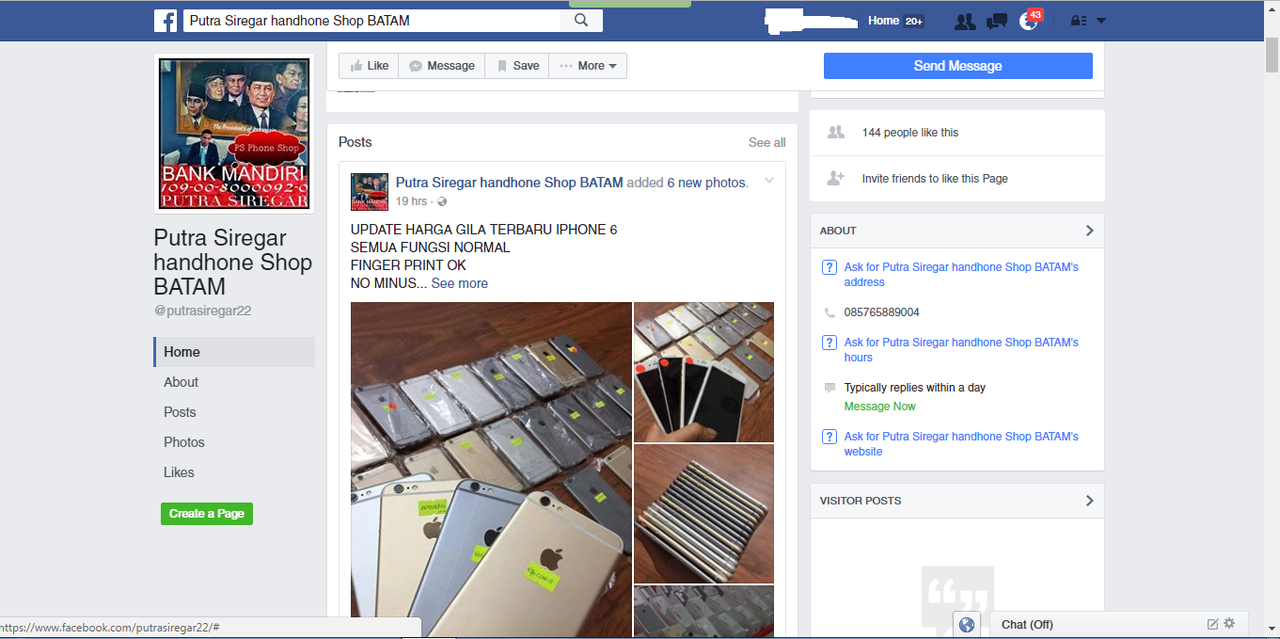
Task: Click question icon beside address request
Action: pyautogui.click(x=829, y=267)
